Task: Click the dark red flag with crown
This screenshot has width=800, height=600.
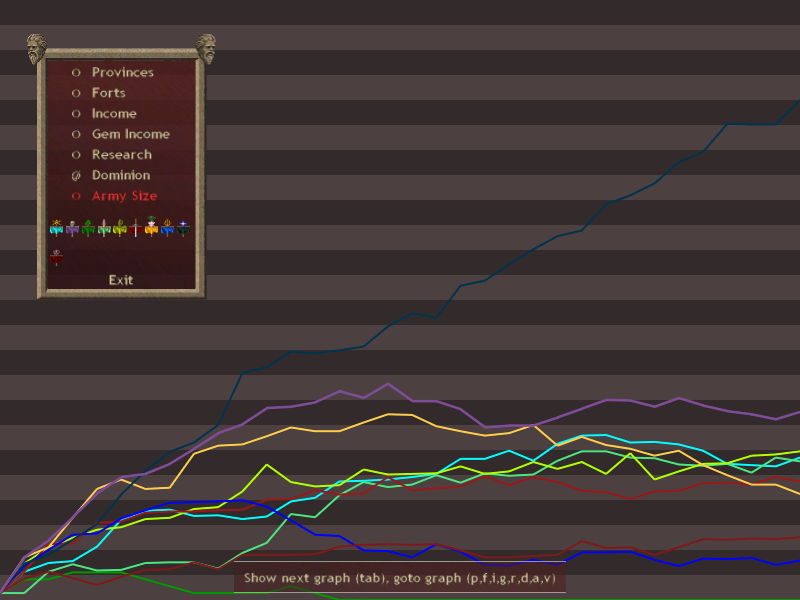Action: point(56,258)
